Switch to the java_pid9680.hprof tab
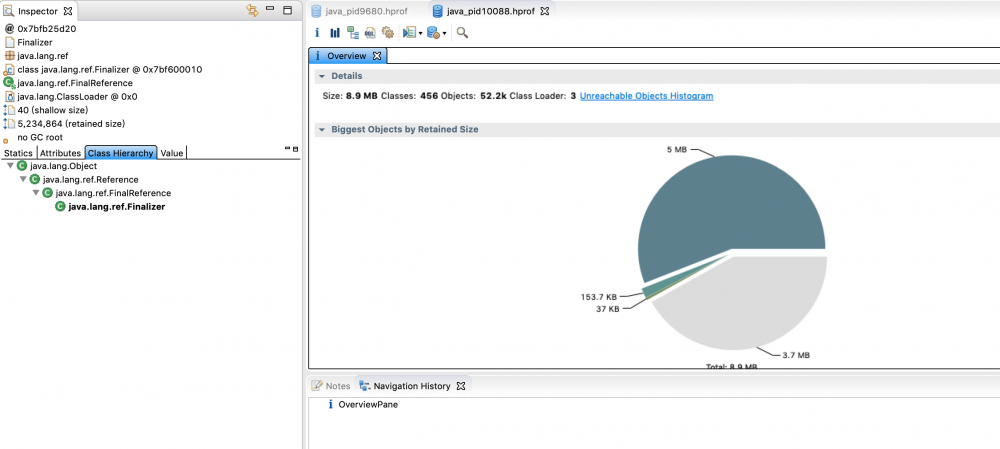Image resolution: width=1000 pixels, height=449 pixels. point(365,11)
